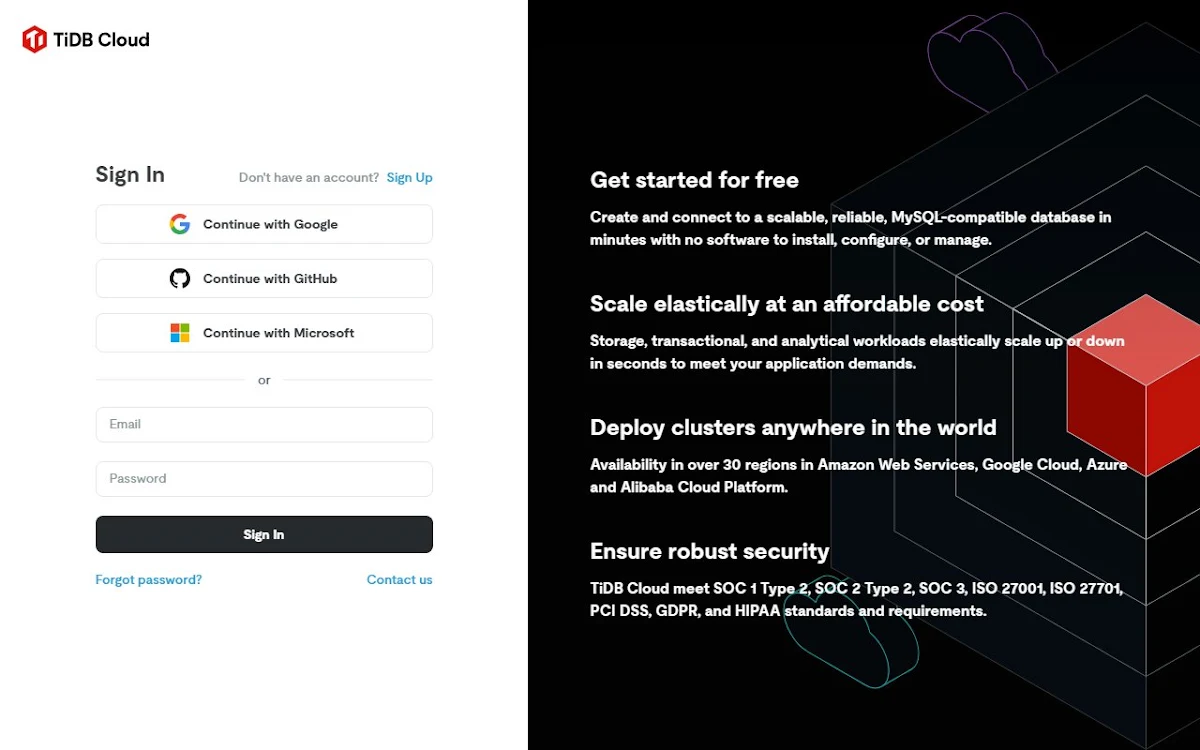Focus the Password input field

pos(264,479)
